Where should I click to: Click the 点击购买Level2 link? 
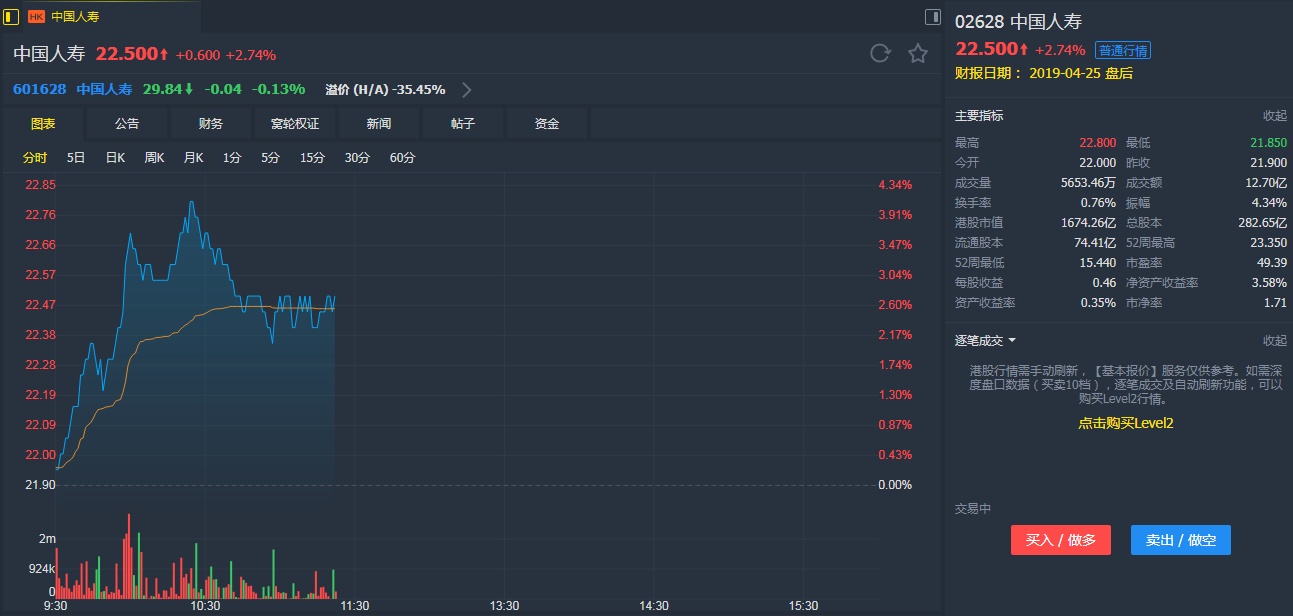[x=1125, y=423]
